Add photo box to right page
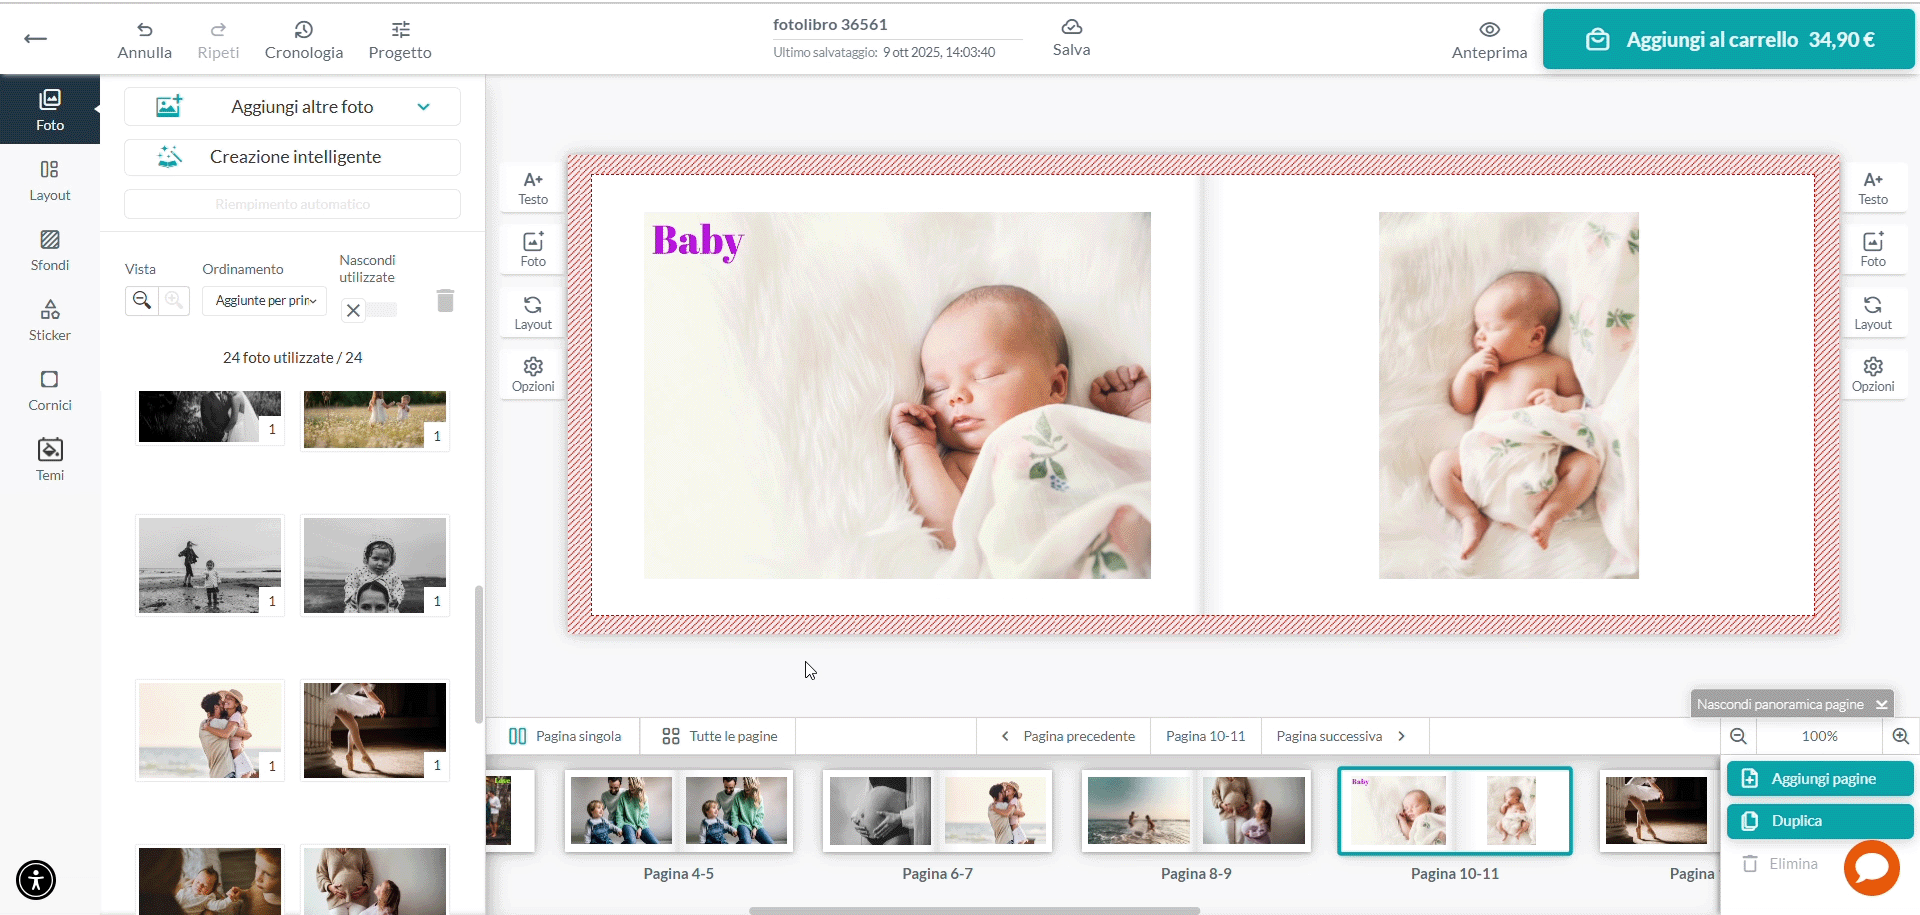This screenshot has width=1920, height=915. coord(1873,249)
